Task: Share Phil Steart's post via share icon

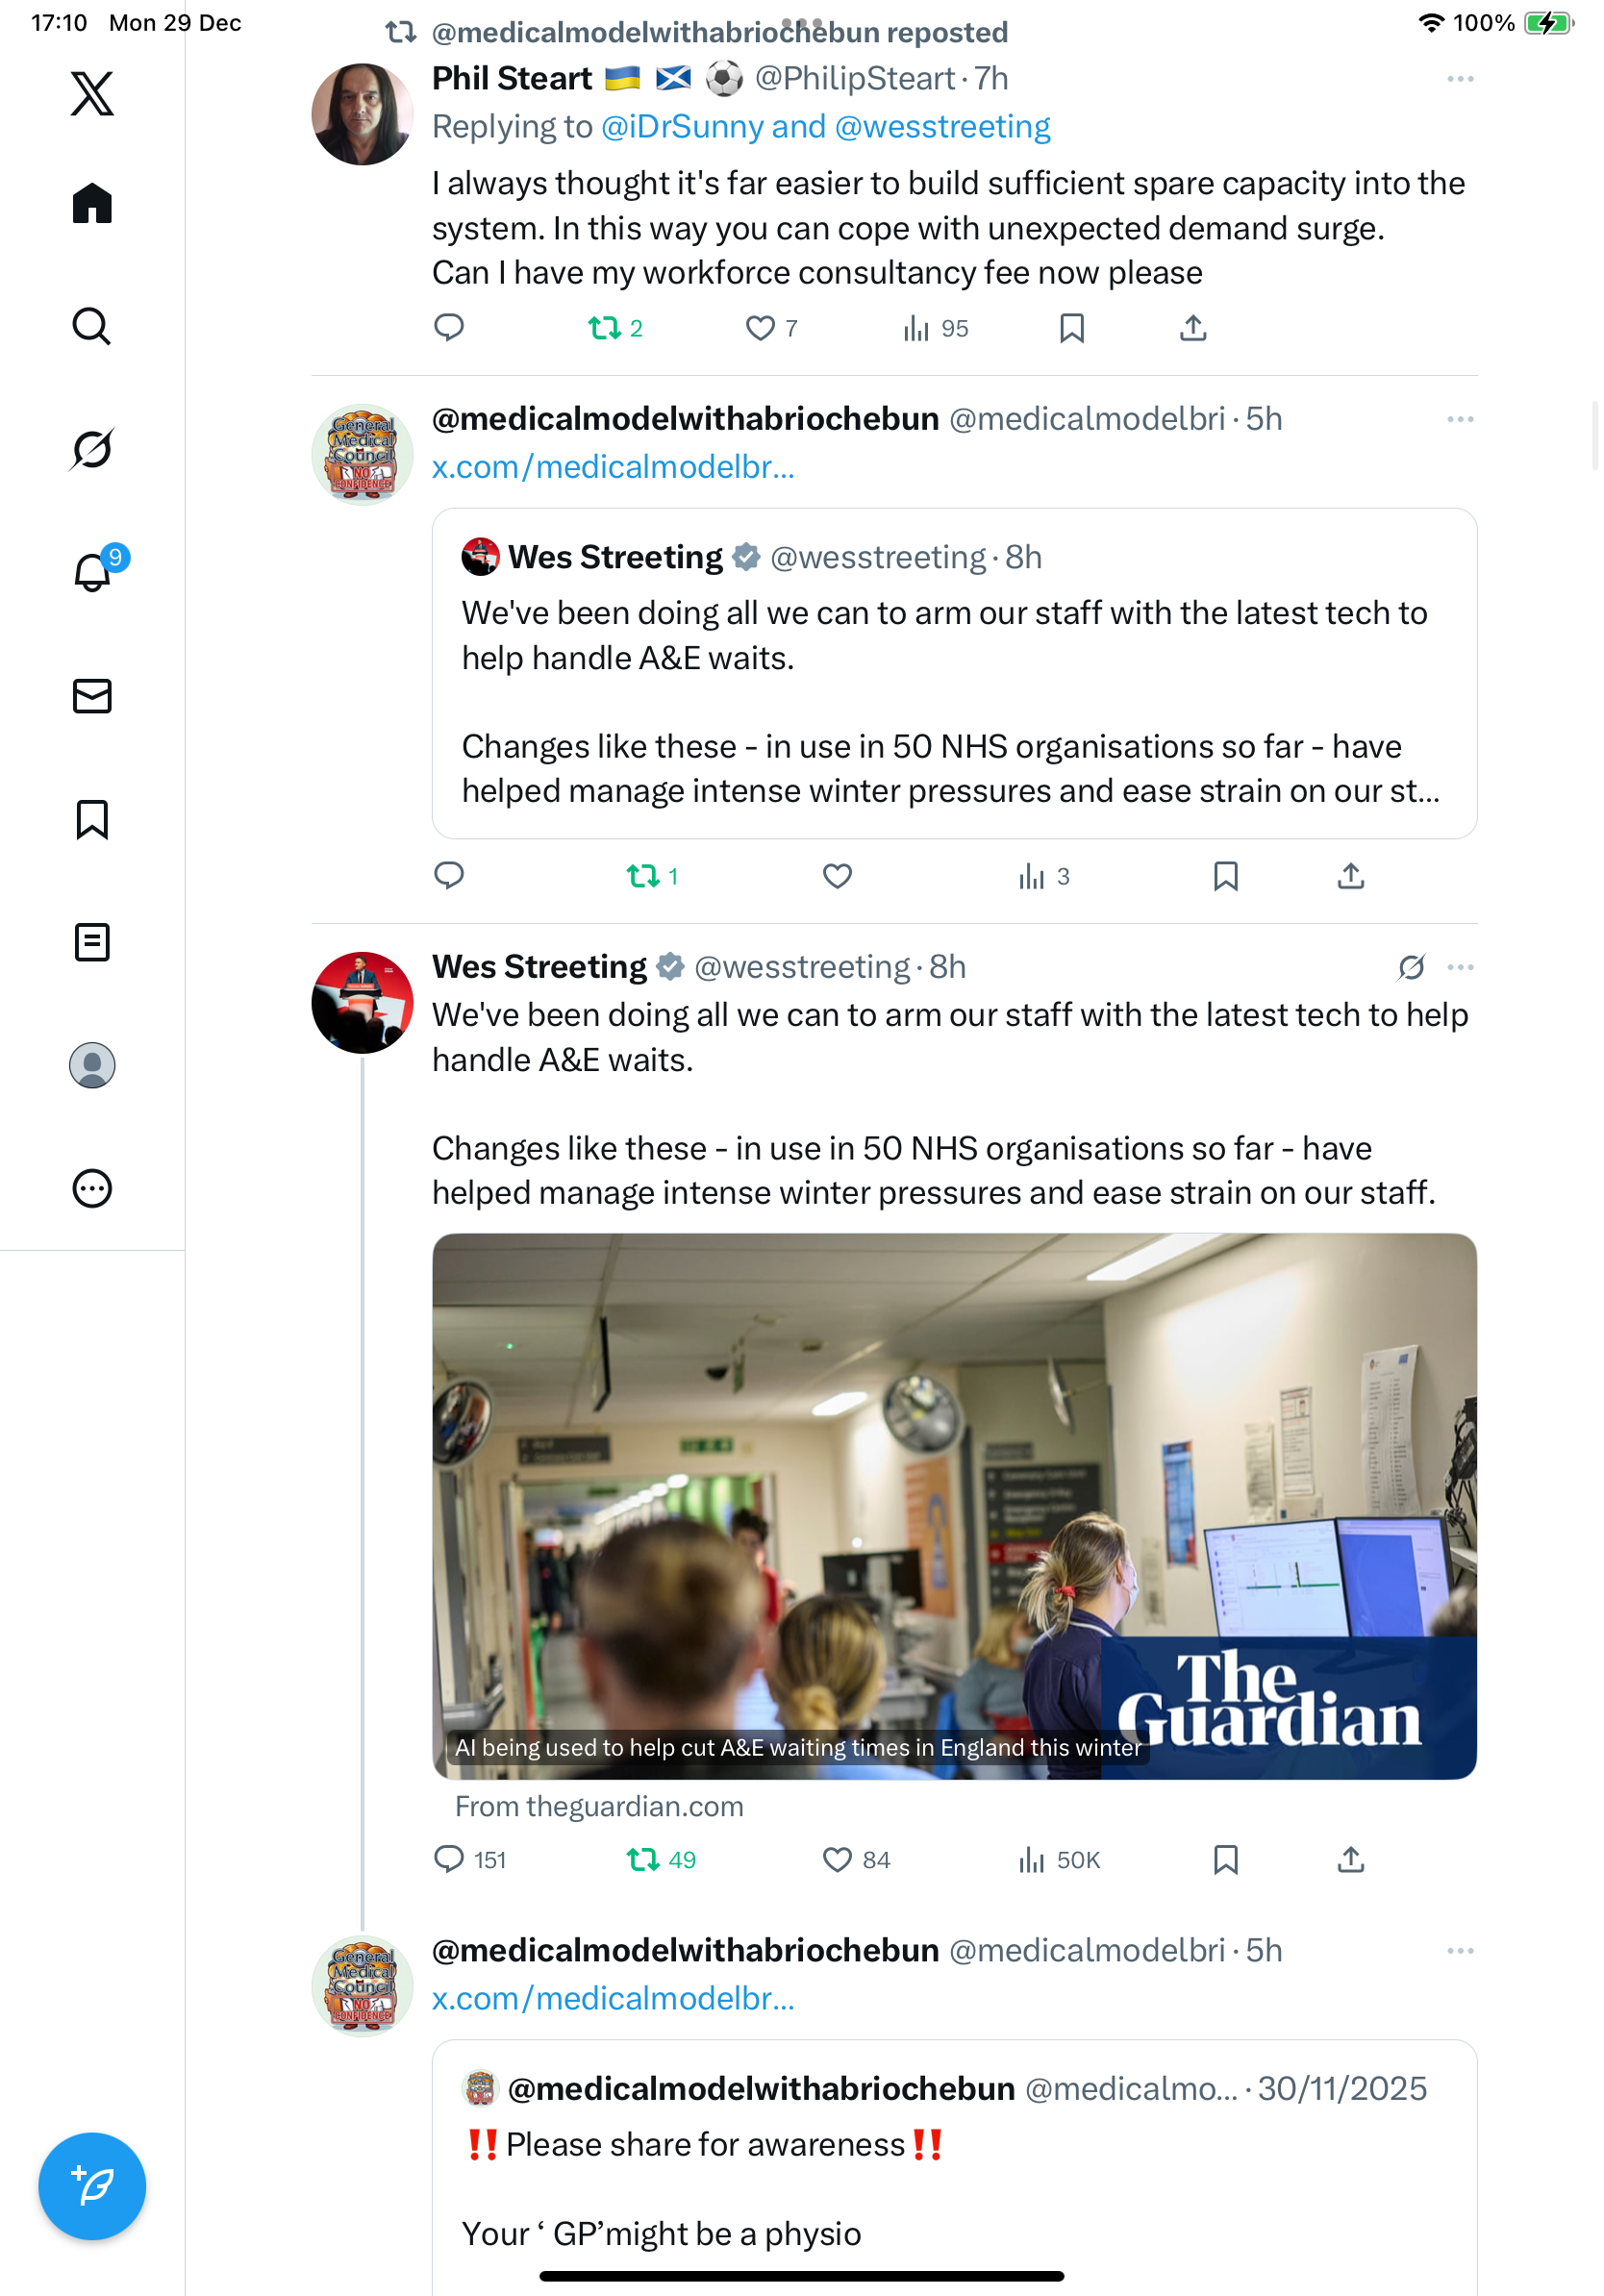Action: click(1192, 328)
